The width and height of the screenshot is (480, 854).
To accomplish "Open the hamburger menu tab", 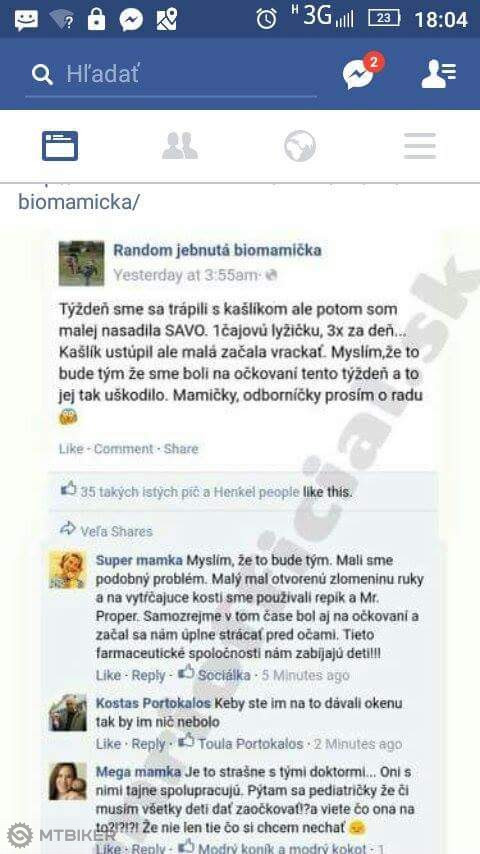I will (420, 146).
